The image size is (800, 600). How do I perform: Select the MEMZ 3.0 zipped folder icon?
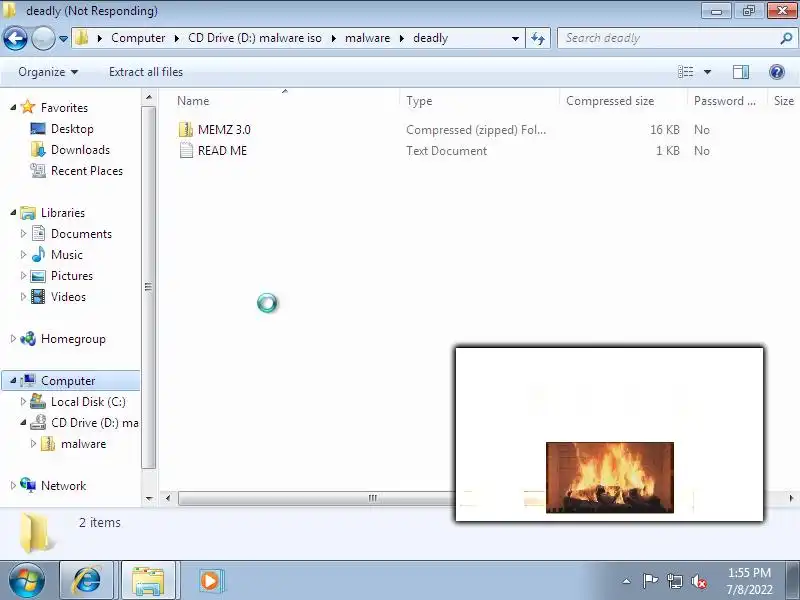point(186,130)
